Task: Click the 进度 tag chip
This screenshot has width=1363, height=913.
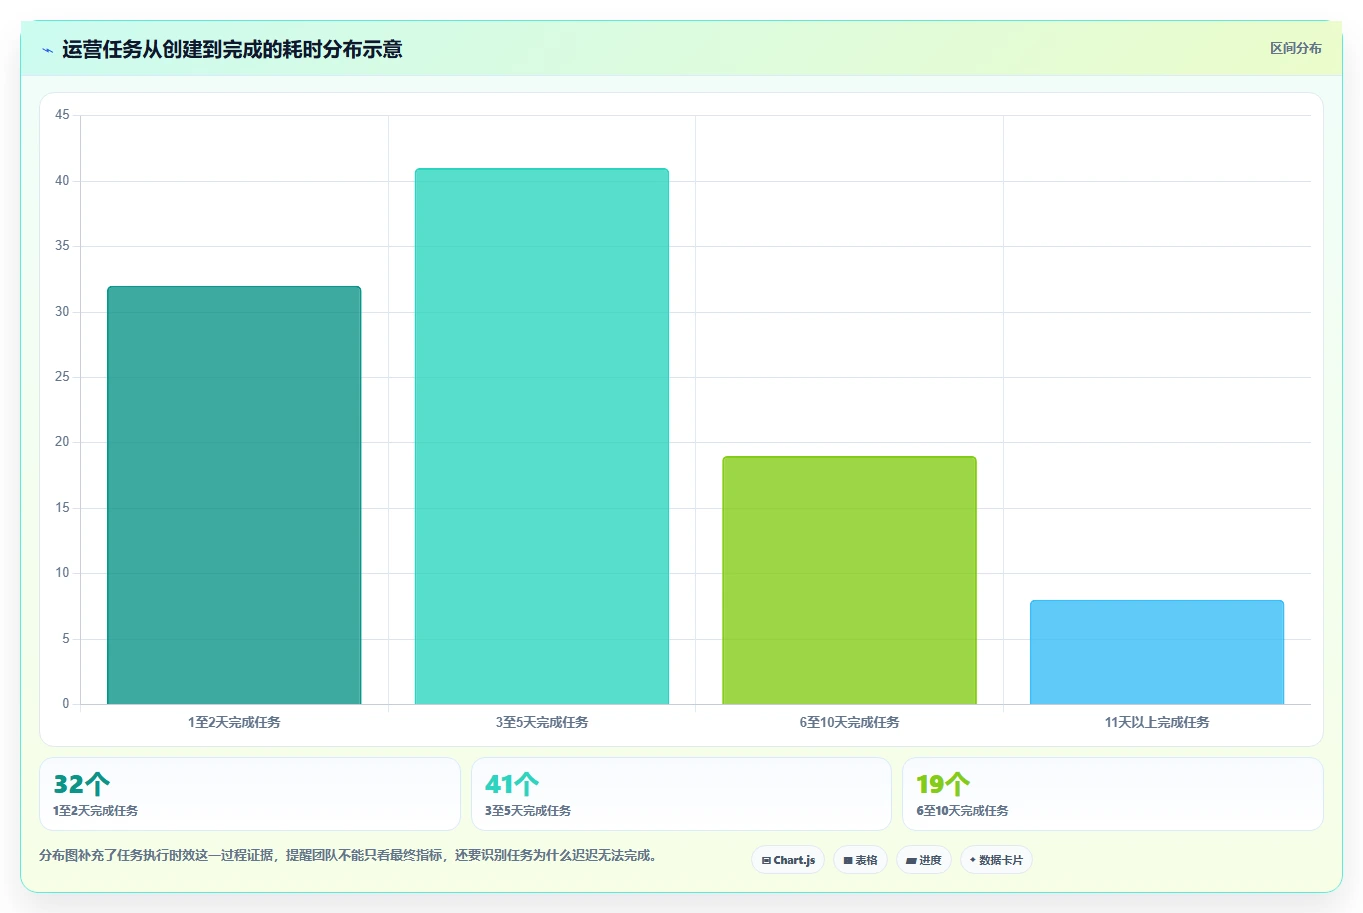Action: (x=923, y=860)
